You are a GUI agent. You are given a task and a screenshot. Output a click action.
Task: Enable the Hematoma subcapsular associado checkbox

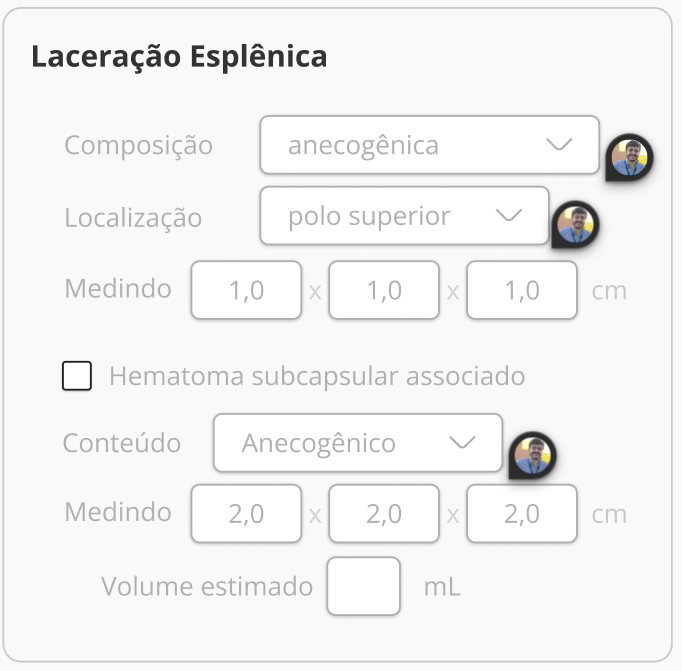click(x=77, y=377)
